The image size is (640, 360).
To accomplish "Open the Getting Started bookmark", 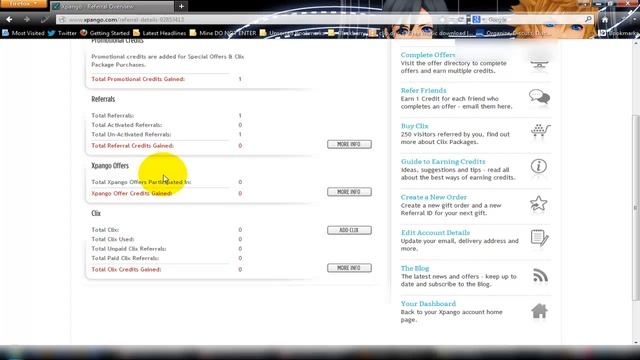I will [105, 33].
